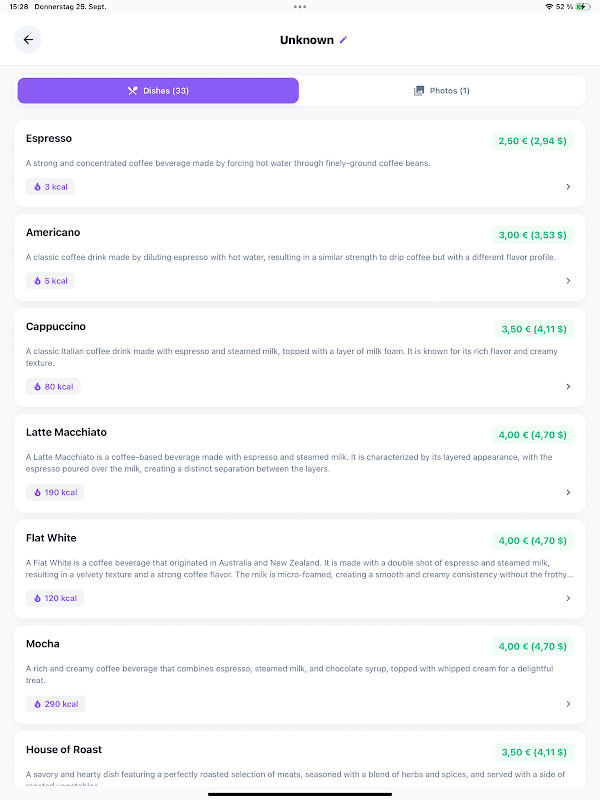Screen dimensions: 600x800
Task: Tap the flame icon on Espresso's calories
Action: click(x=38, y=187)
